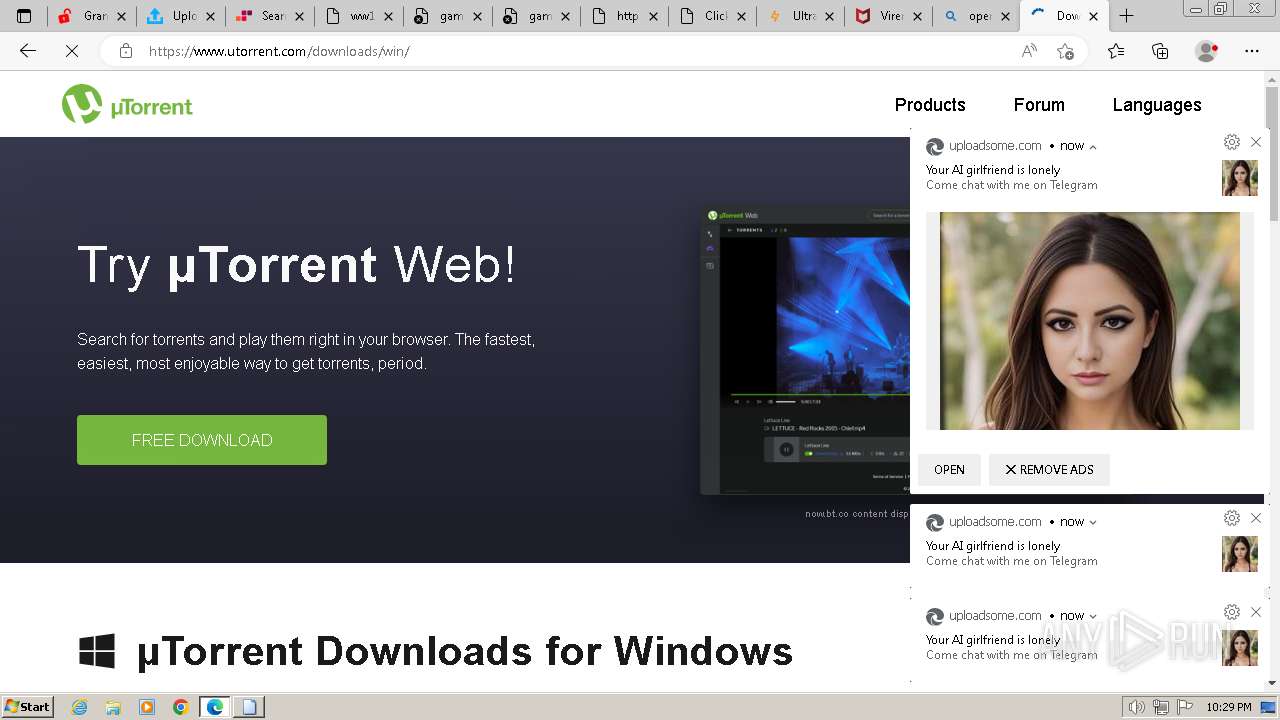Collapse the first notification chevron
1280x720 pixels.
tap(1093, 147)
